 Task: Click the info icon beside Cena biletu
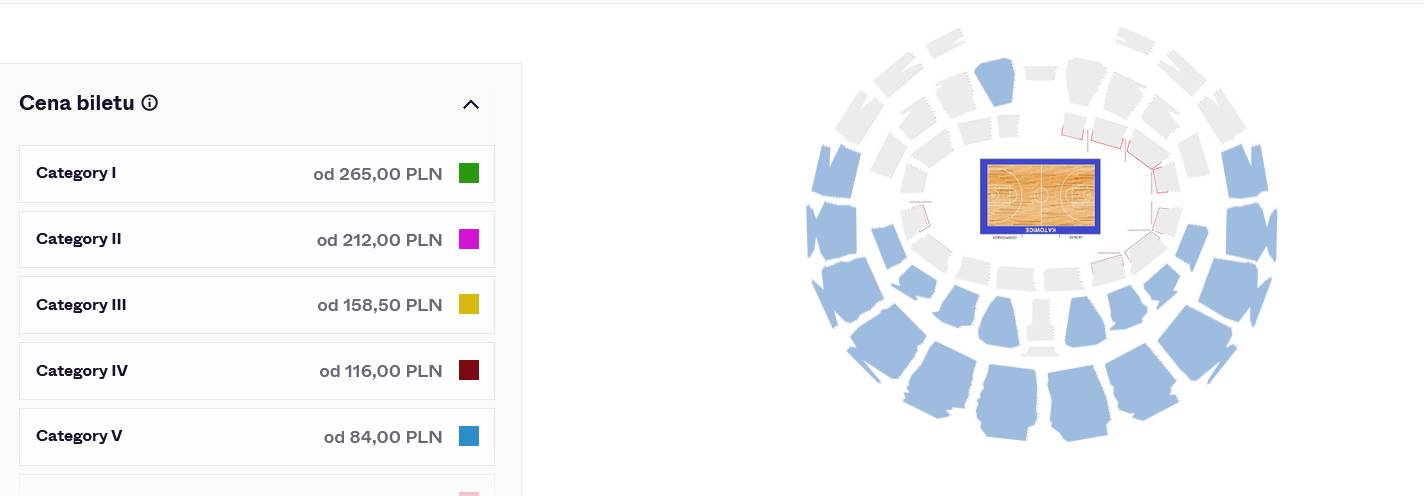point(150,103)
